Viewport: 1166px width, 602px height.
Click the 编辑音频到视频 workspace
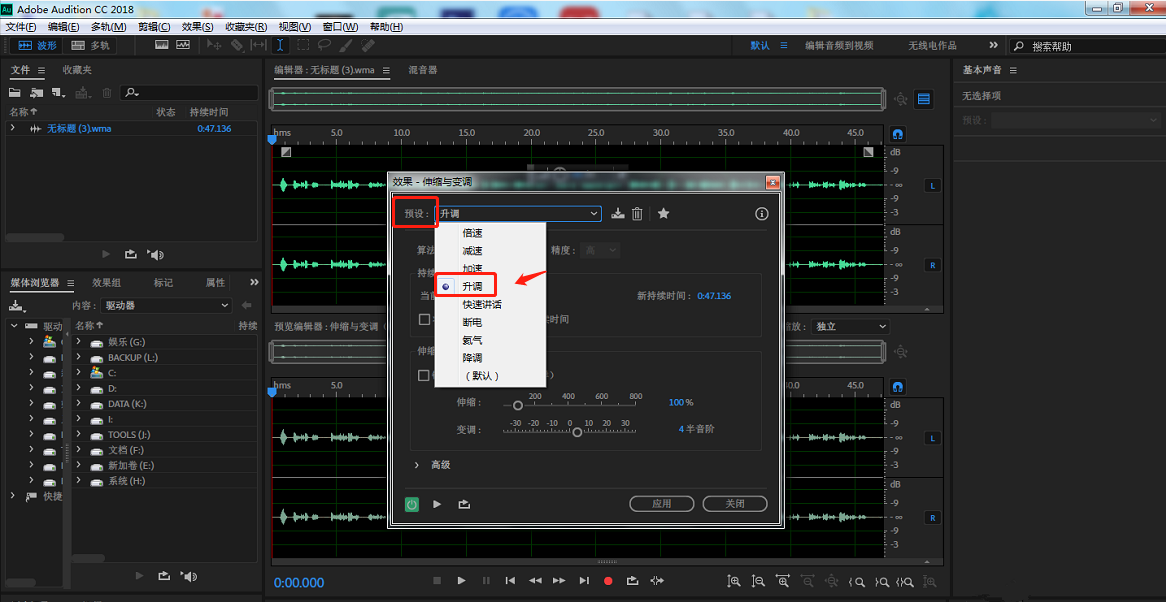[840, 45]
